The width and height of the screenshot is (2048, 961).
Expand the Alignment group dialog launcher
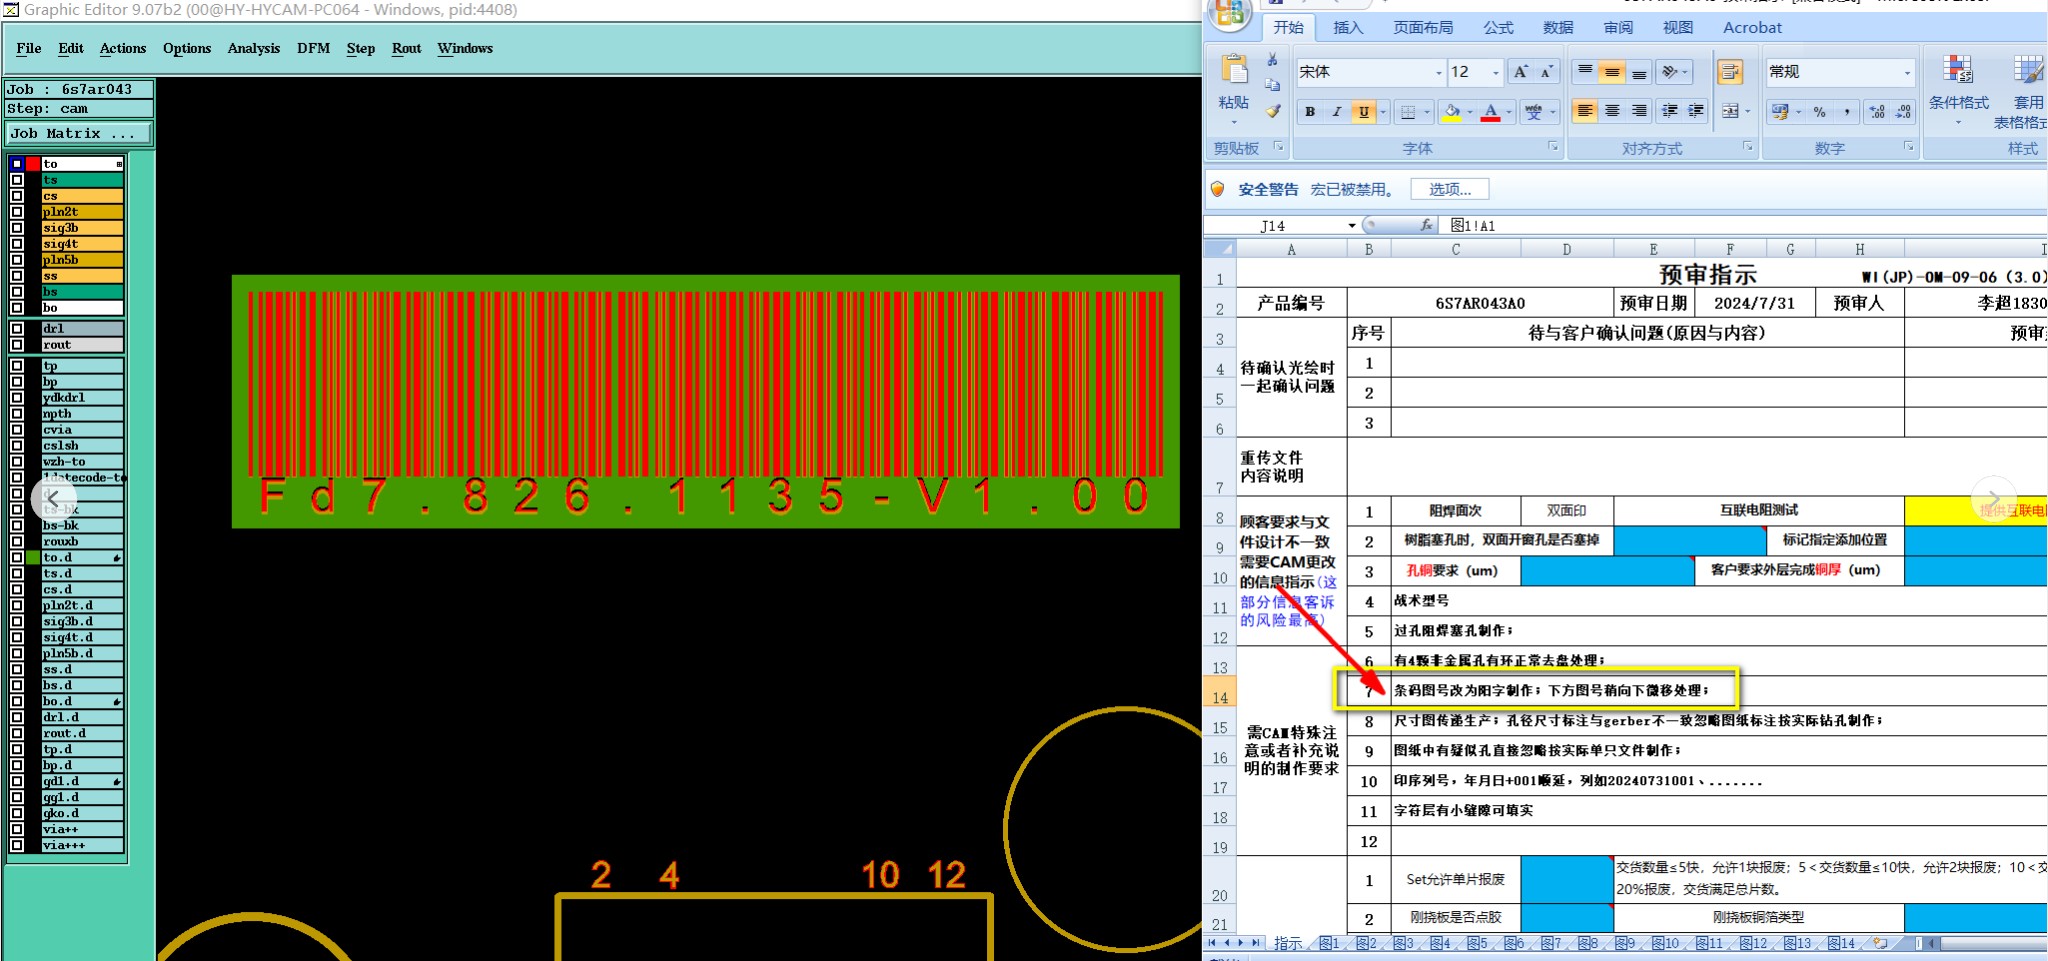[x=1747, y=147]
